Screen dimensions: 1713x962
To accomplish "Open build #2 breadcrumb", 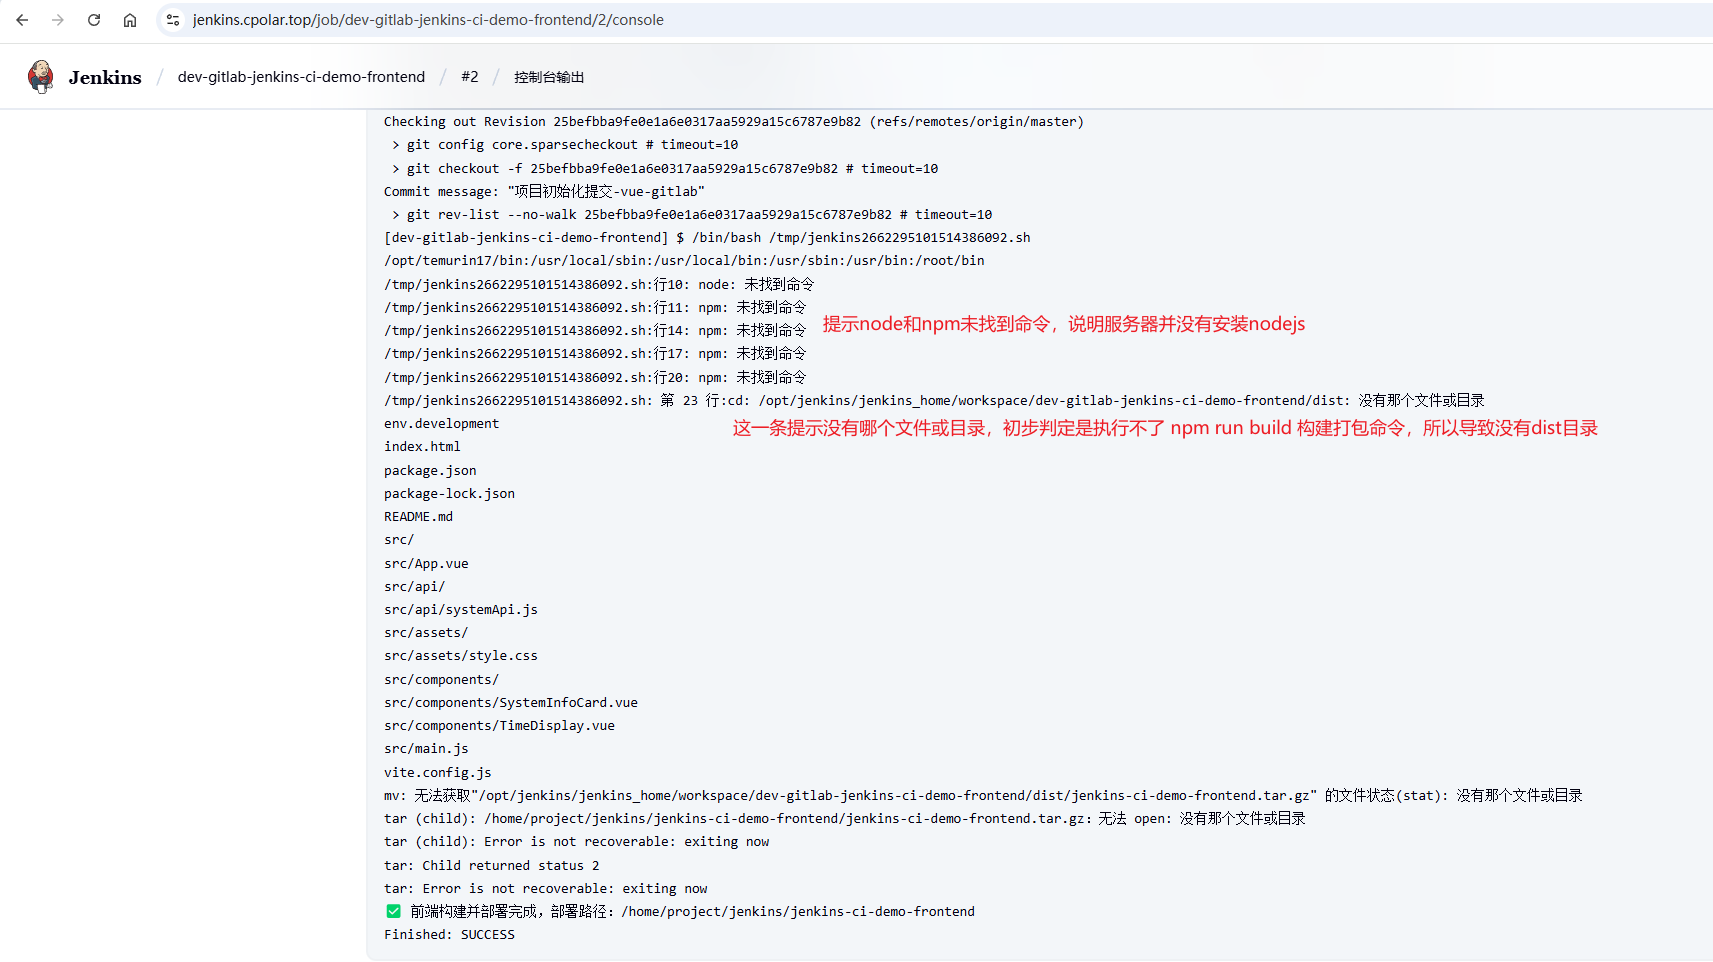I will 470,77.
